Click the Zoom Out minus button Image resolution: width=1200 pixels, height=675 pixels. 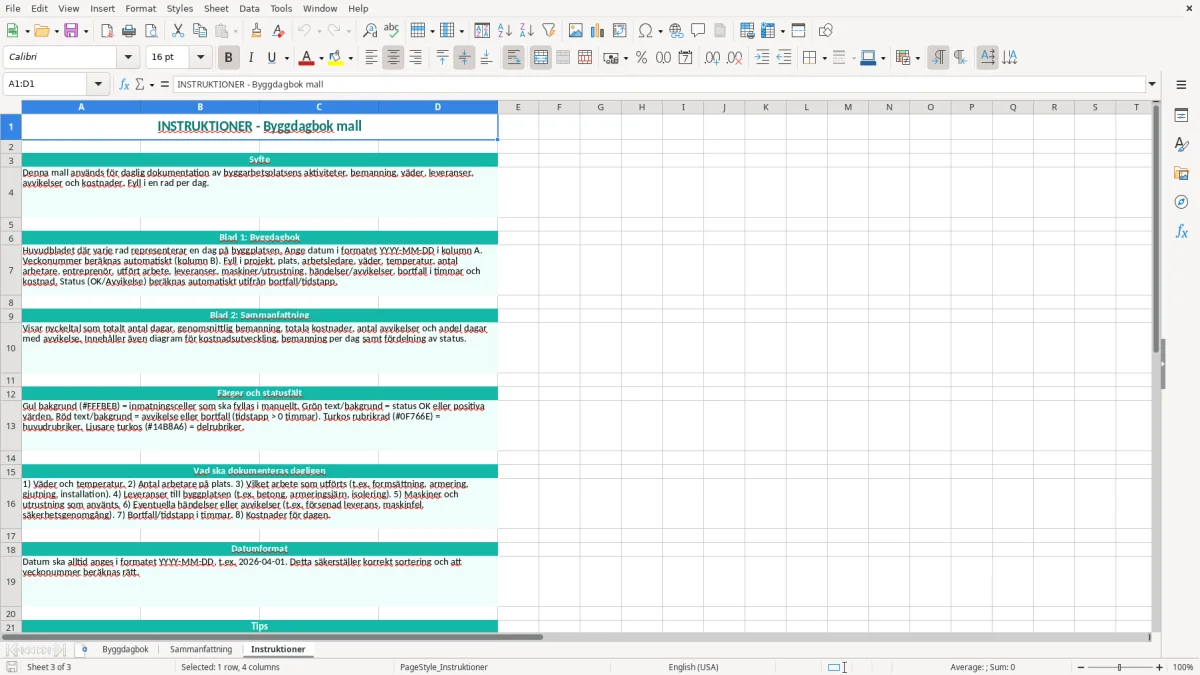1081,667
